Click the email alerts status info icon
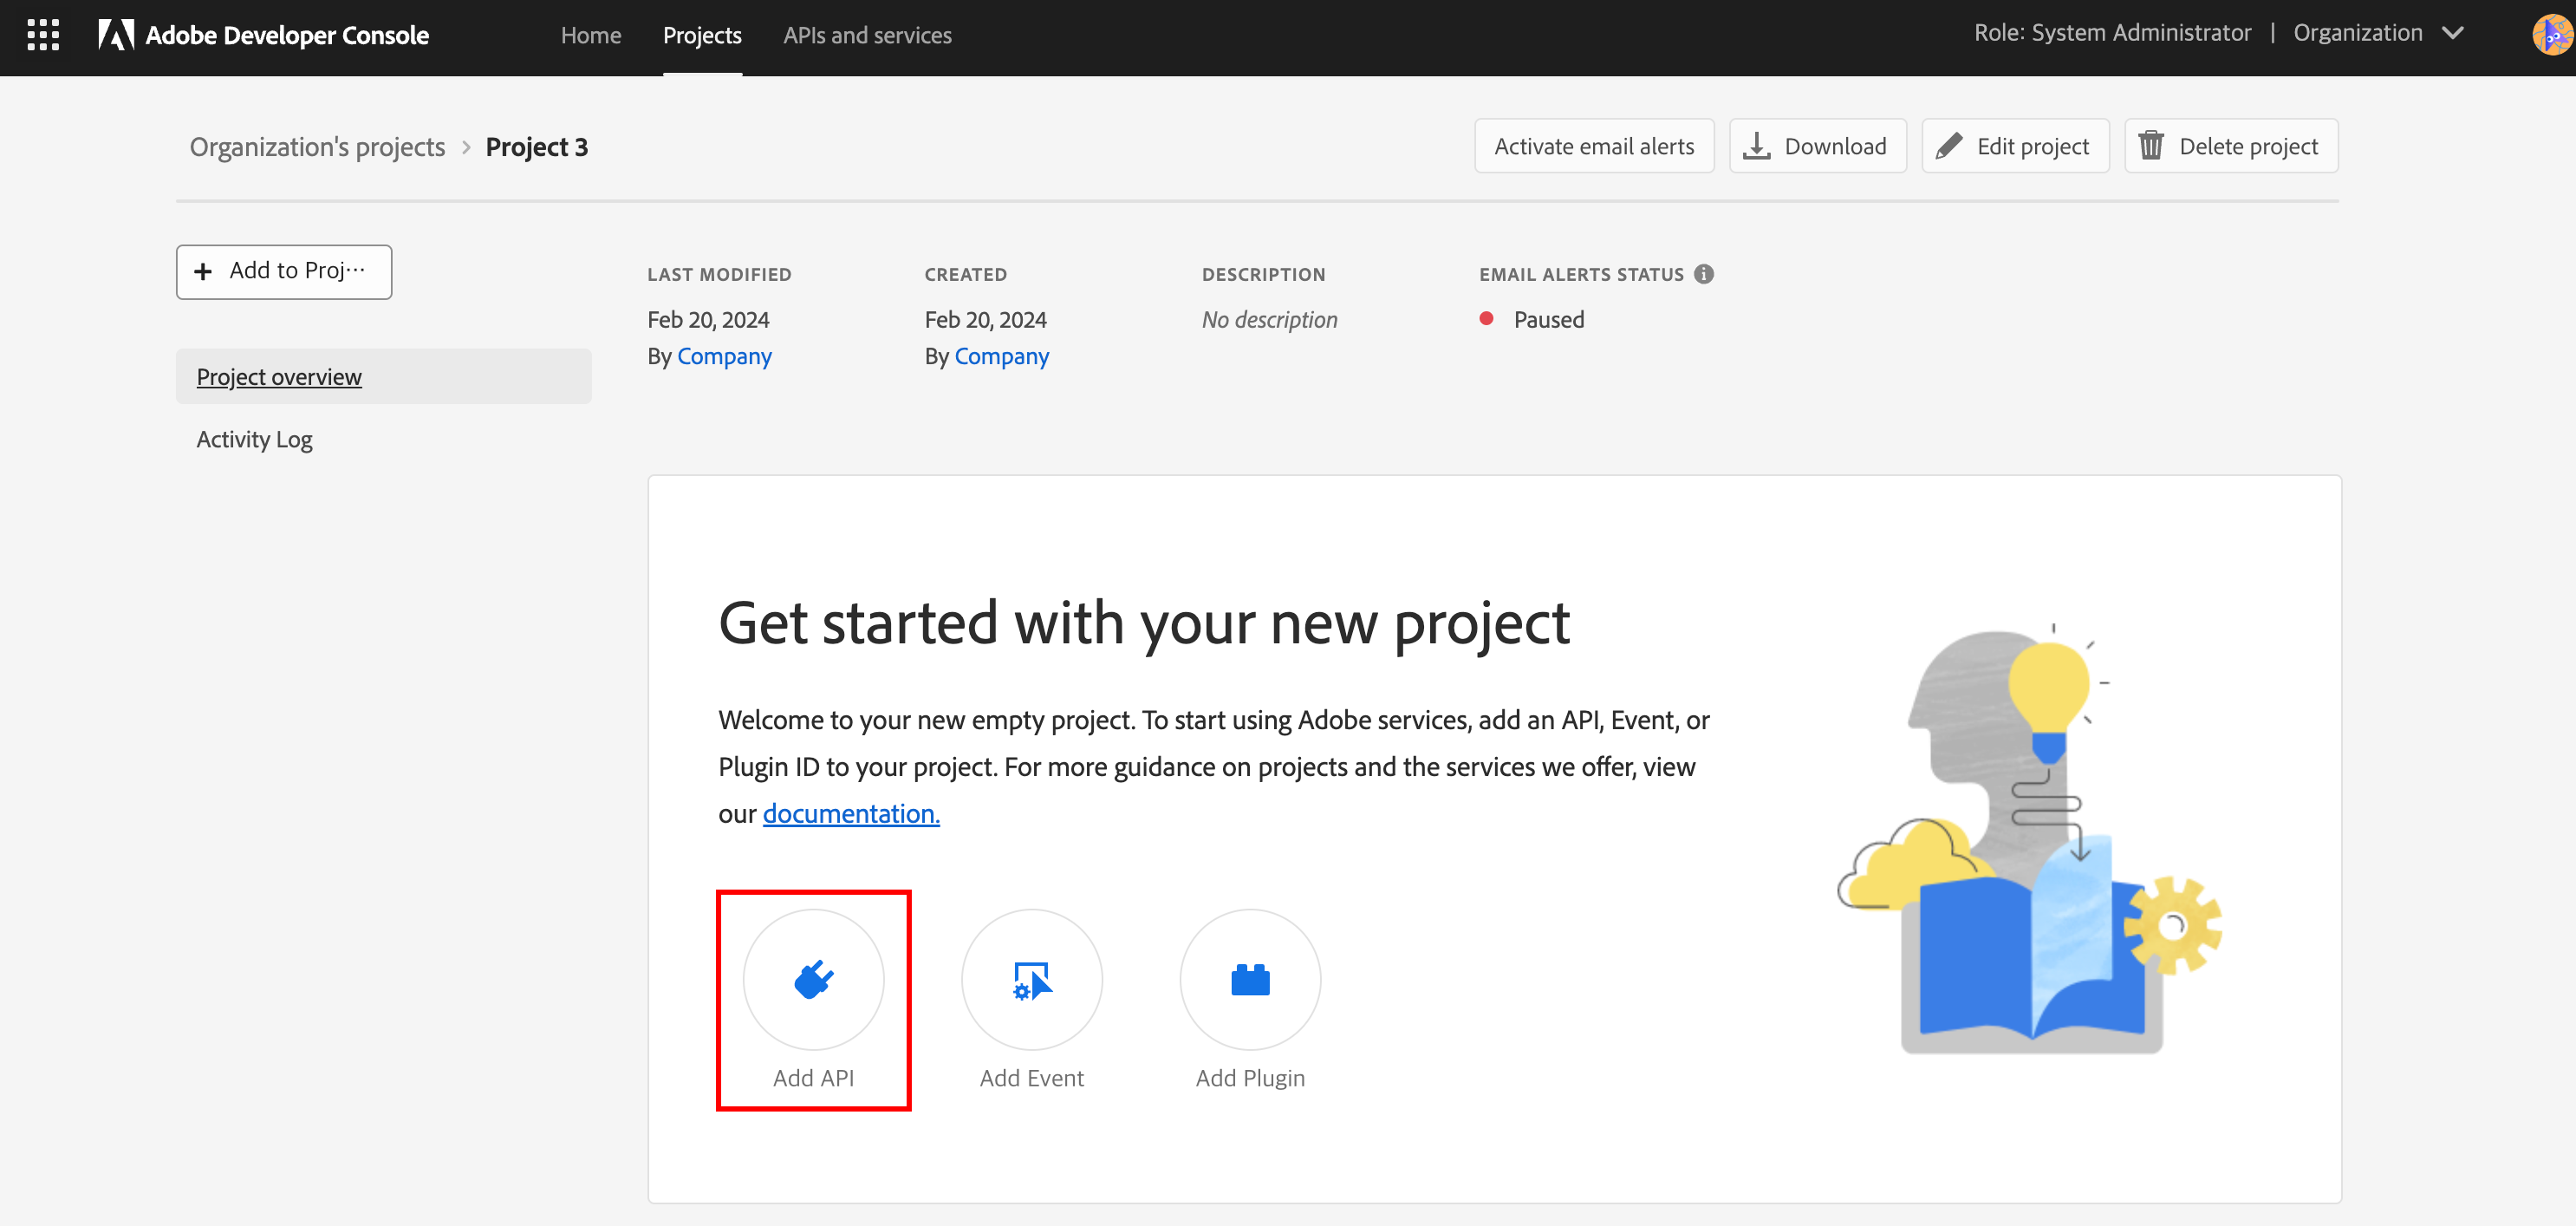 pos(1705,274)
